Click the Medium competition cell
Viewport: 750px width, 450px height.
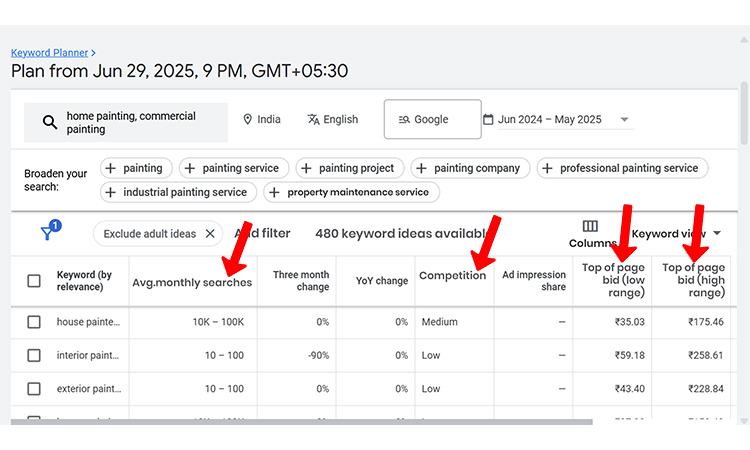(440, 322)
